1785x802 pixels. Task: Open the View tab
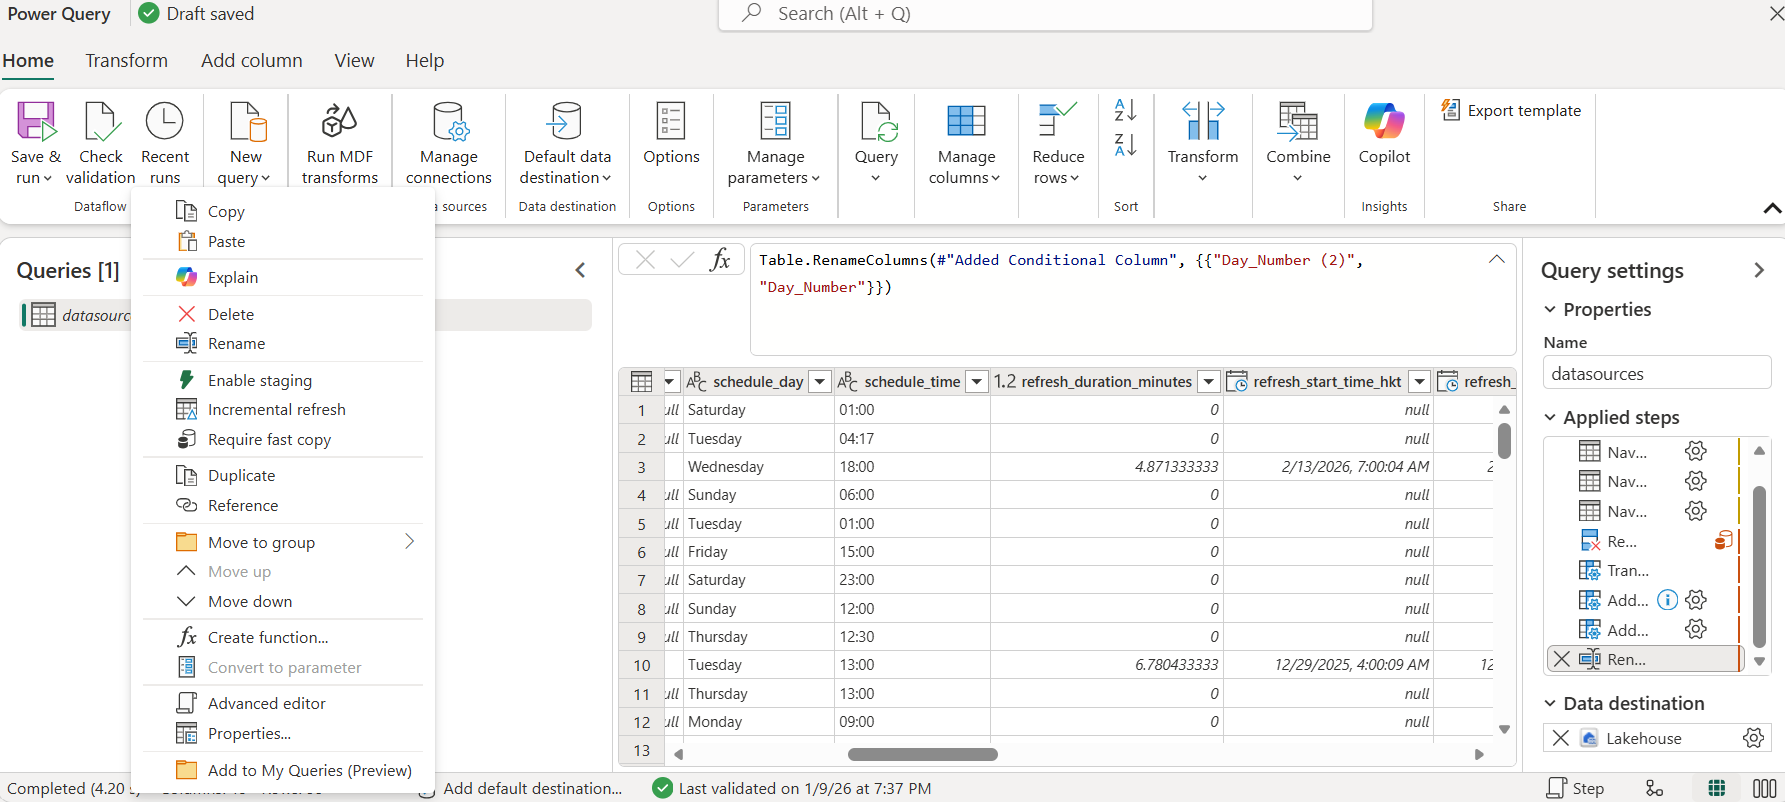click(x=354, y=60)
